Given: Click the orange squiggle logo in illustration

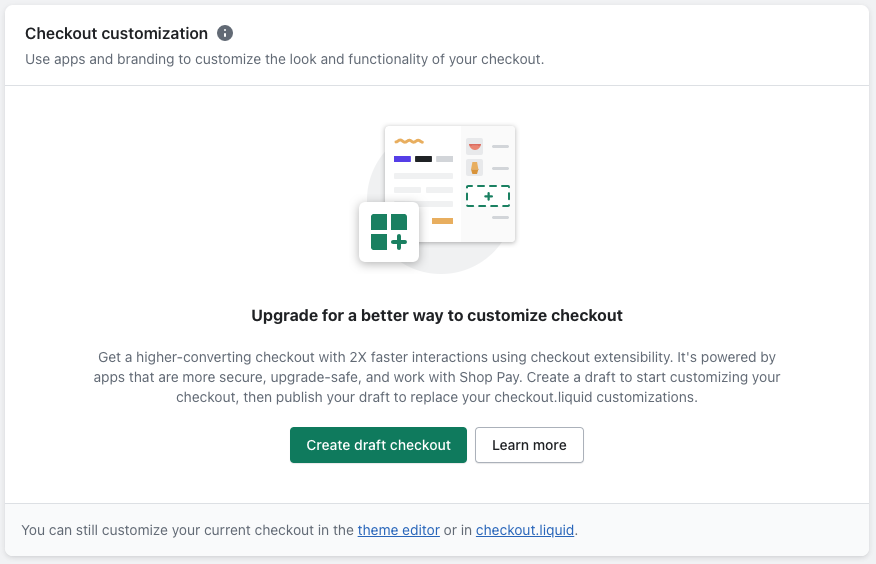Looking at the screenshot, I should click(409, 141).
